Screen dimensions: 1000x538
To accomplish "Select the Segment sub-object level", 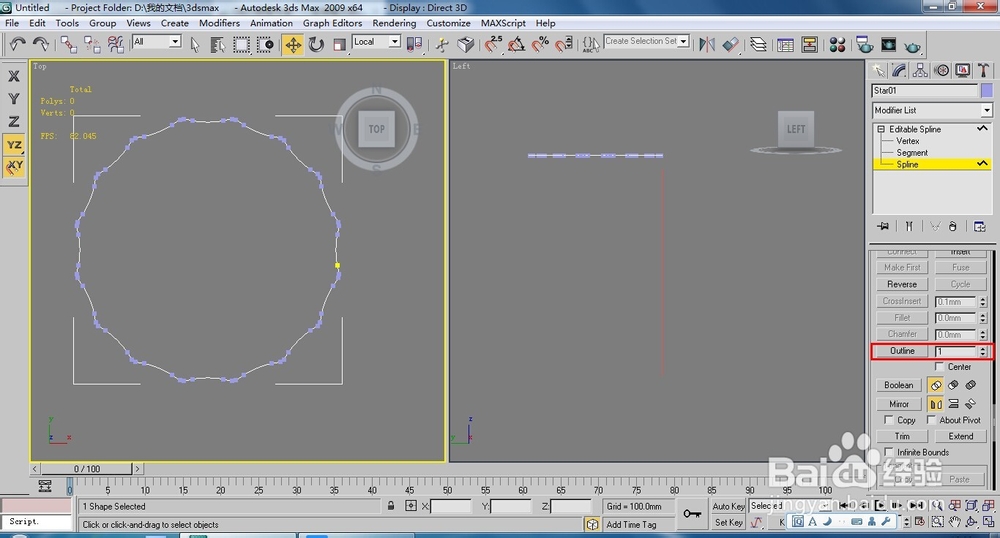I will coord(912,152).
